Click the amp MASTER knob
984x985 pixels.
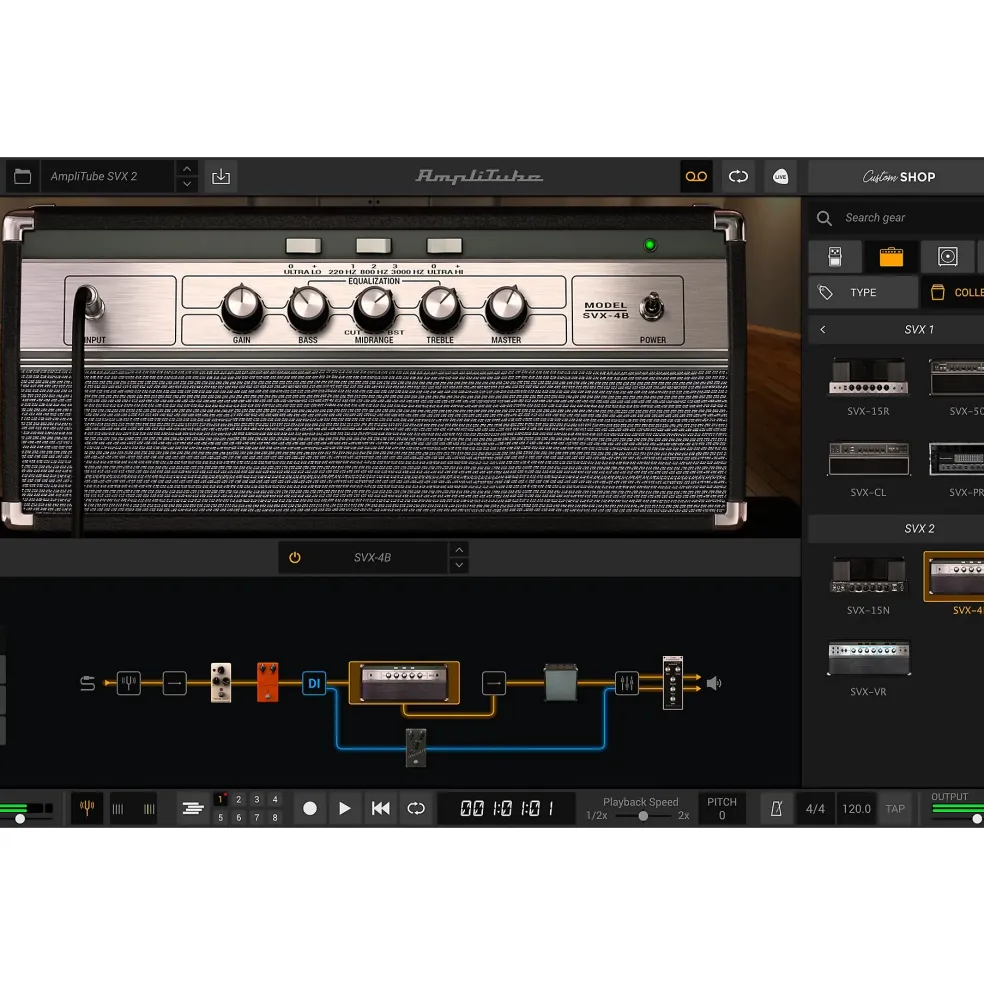[506, 307]
